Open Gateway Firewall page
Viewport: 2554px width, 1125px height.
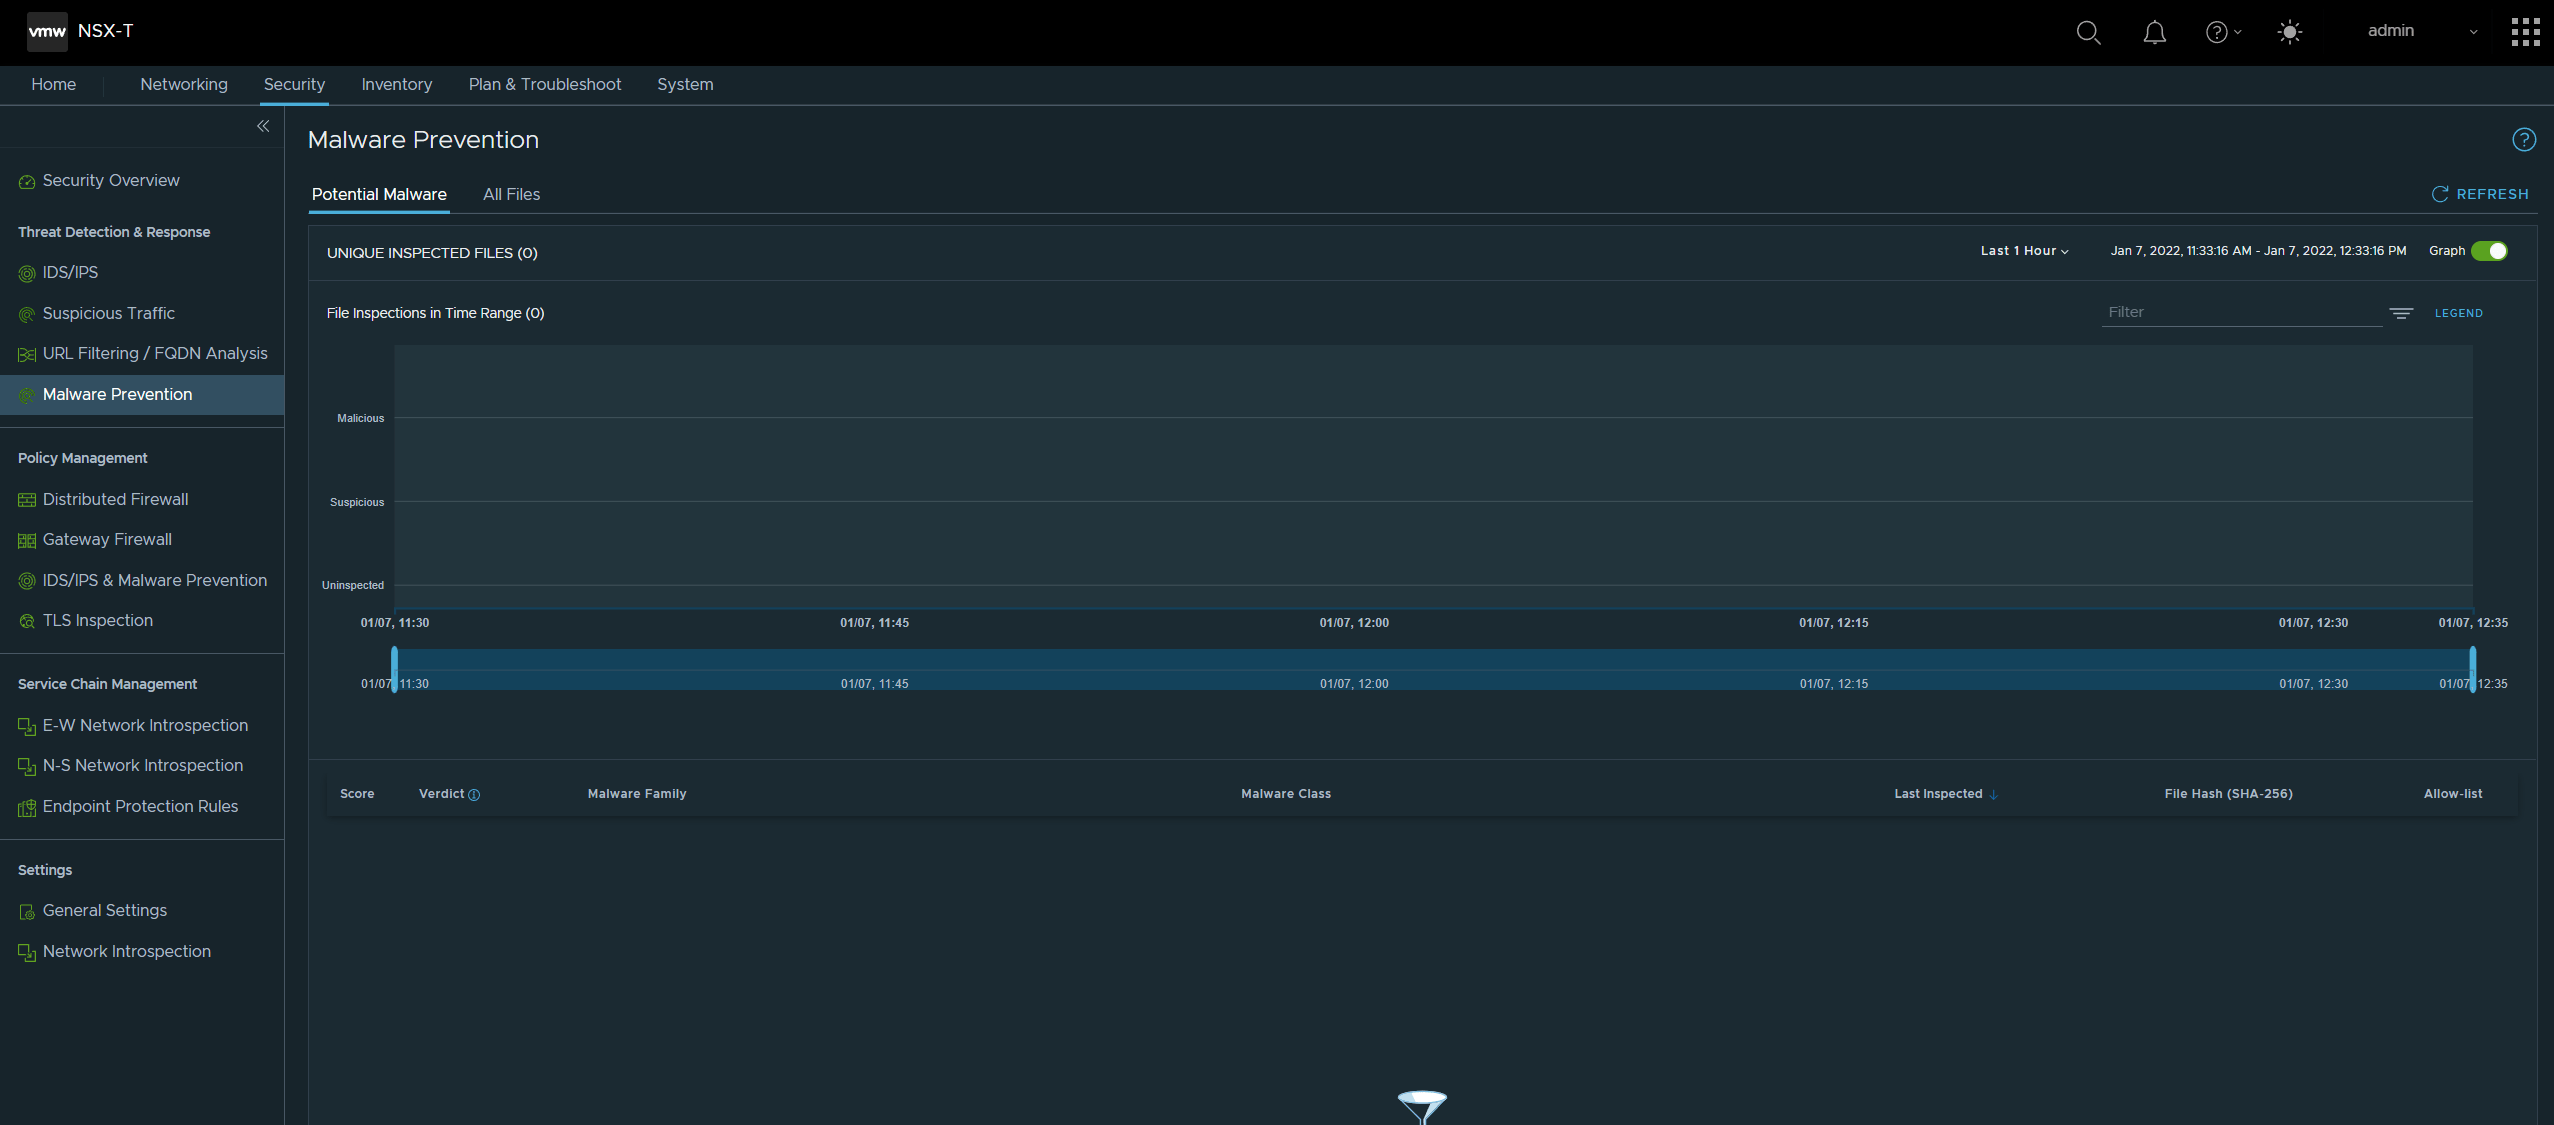point(107,539)
